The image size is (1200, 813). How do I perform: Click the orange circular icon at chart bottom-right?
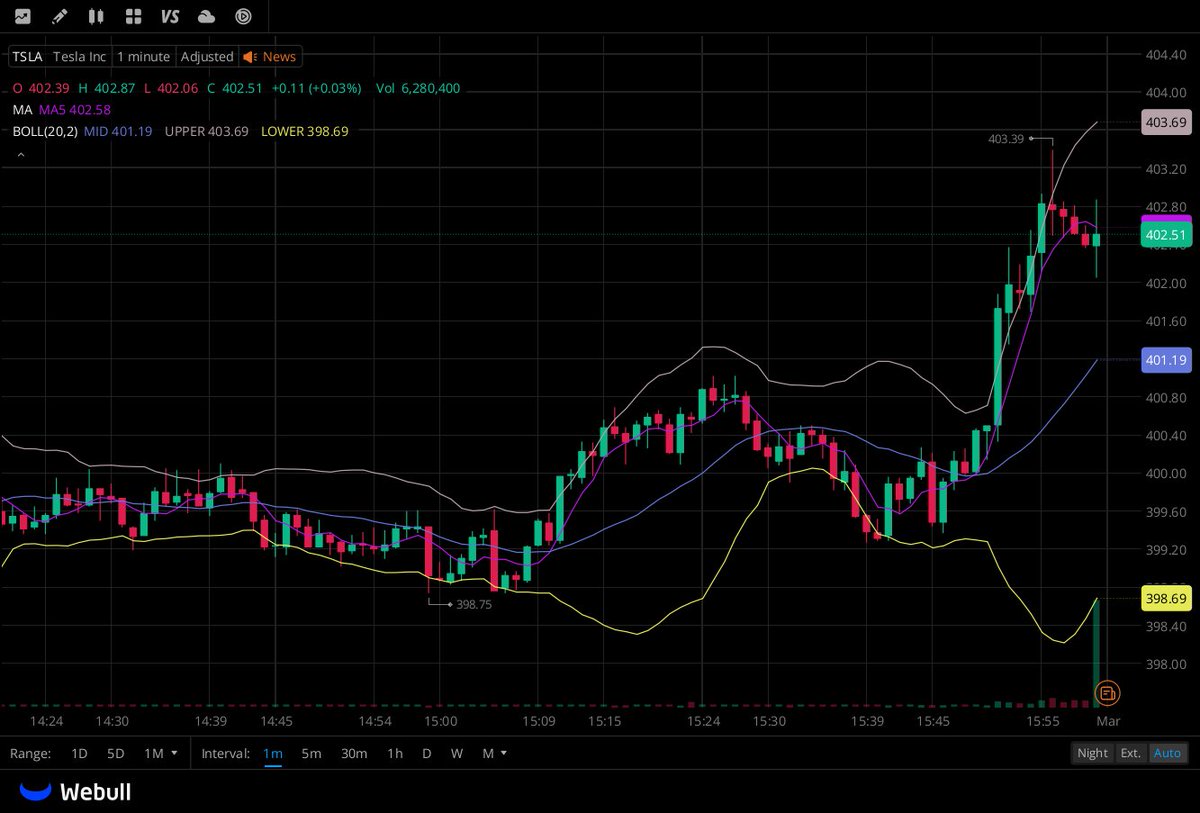1107,692
